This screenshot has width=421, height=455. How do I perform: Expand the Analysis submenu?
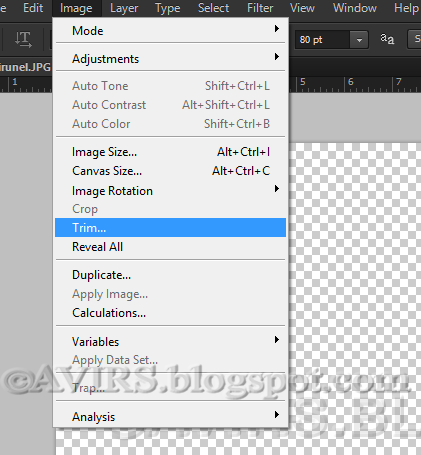coord(170,417)
